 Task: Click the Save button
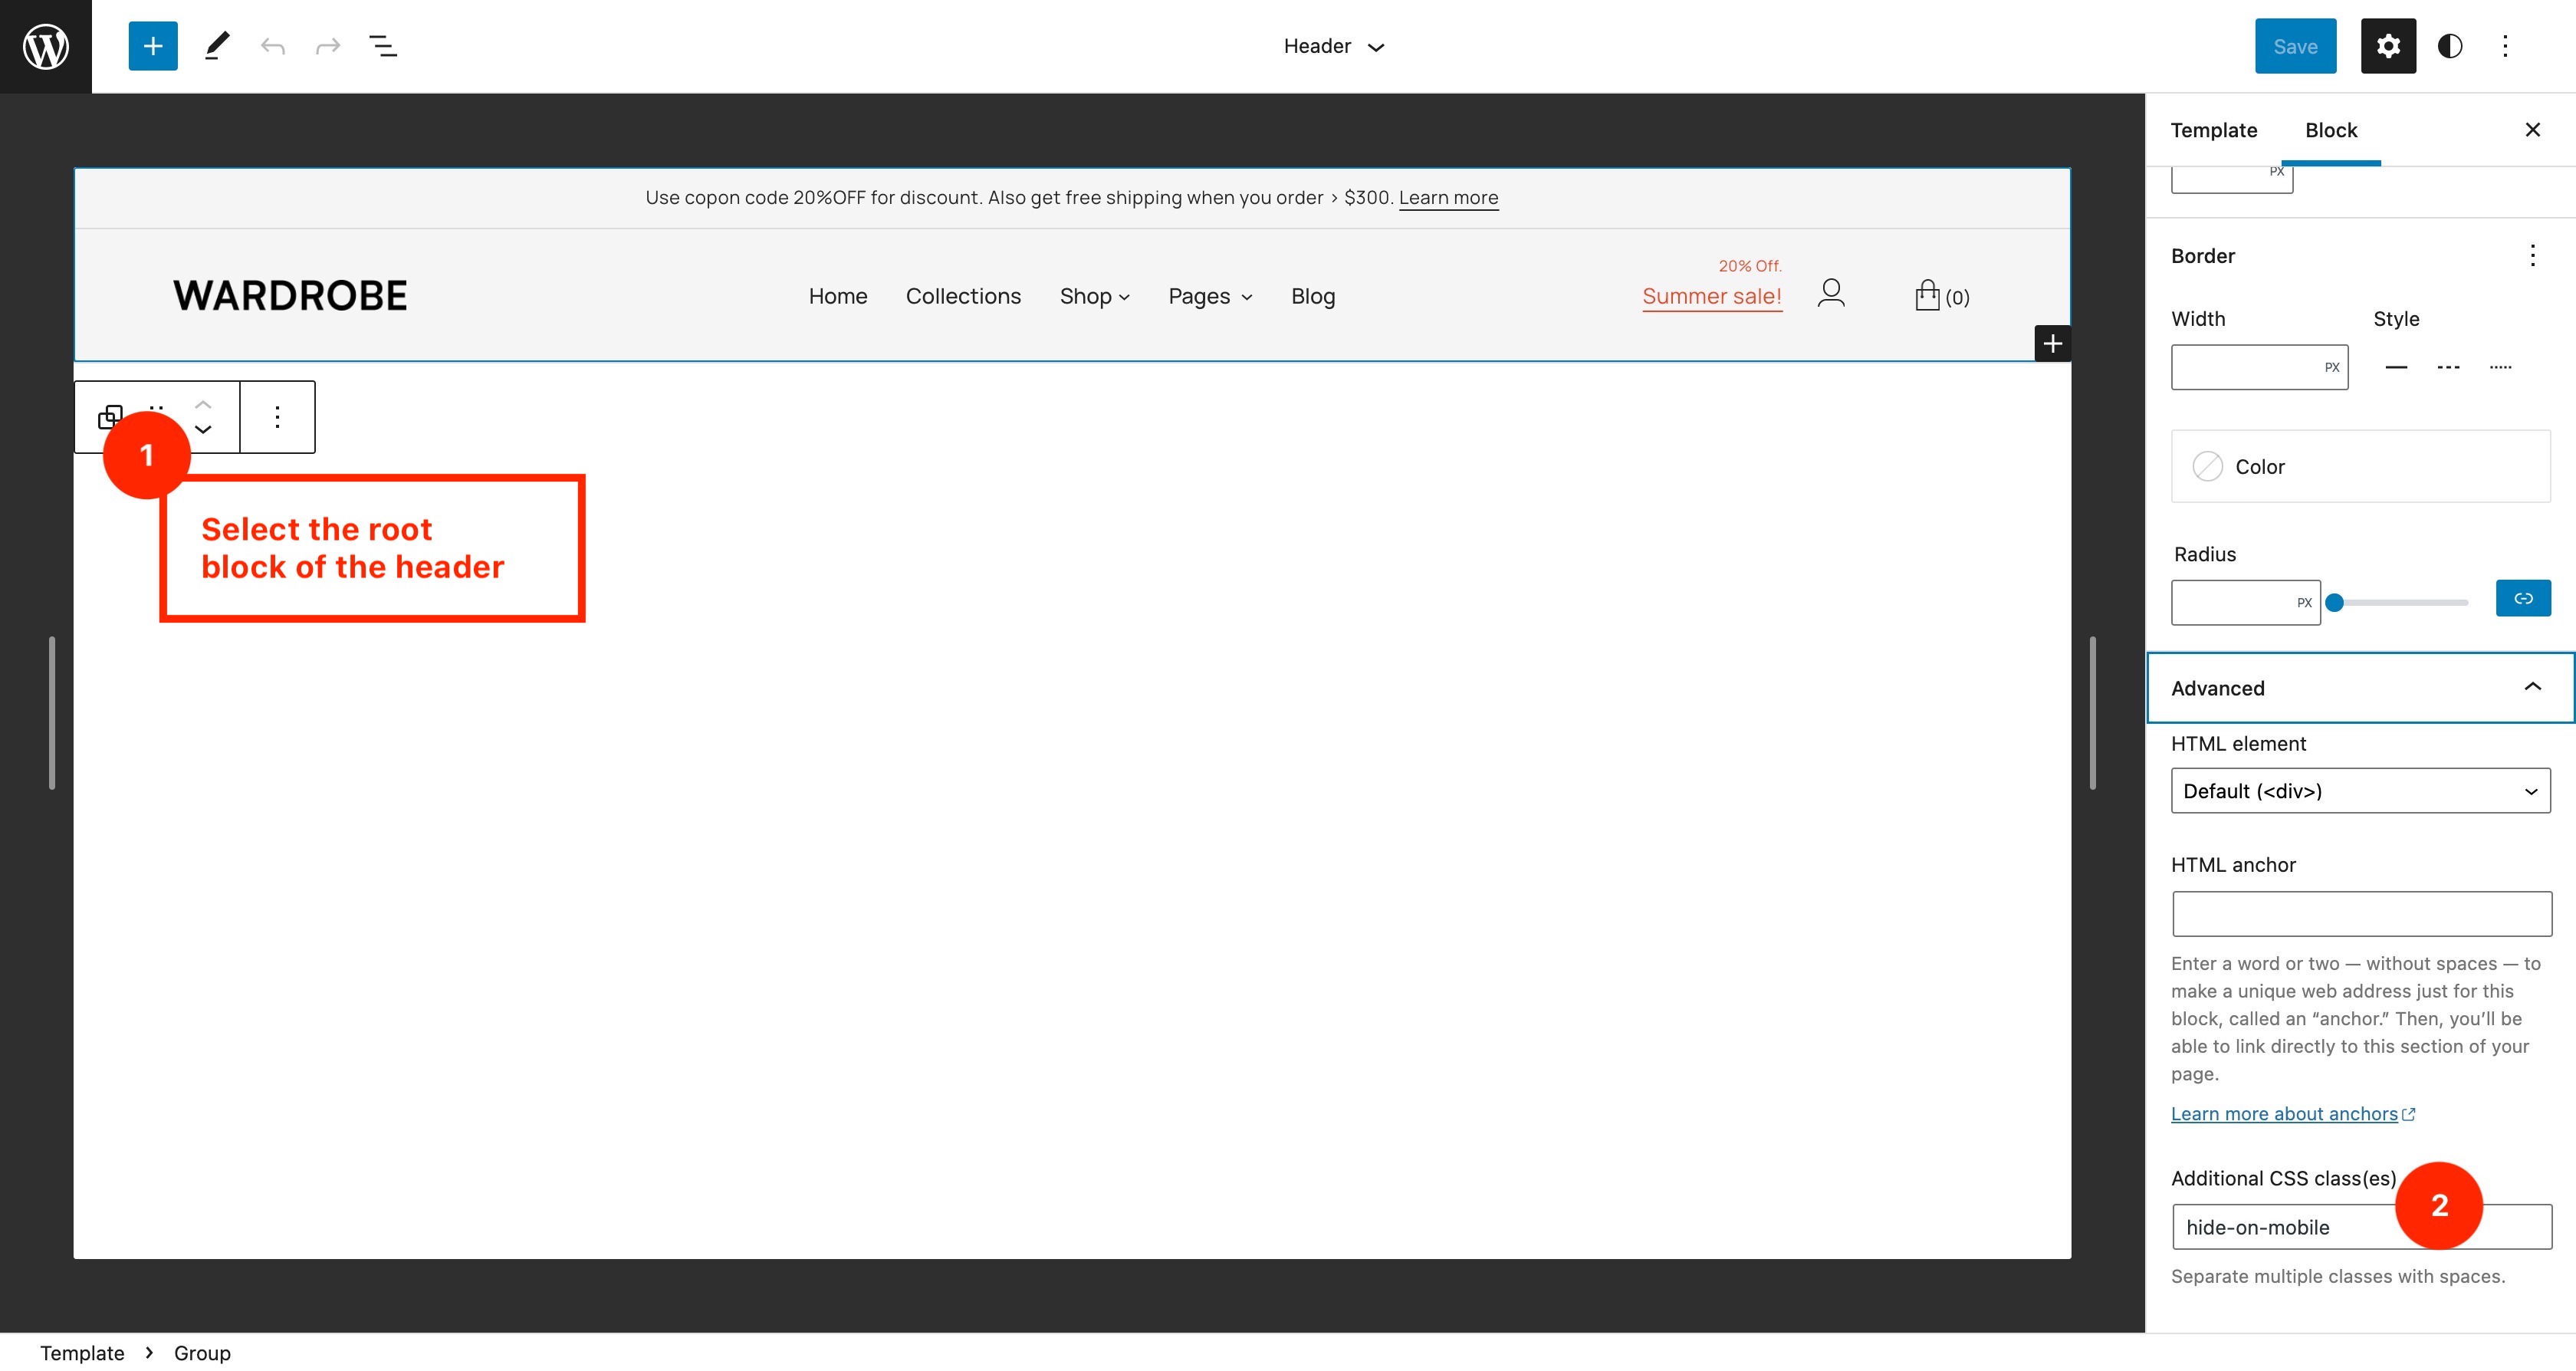(x=2296, y=46)
